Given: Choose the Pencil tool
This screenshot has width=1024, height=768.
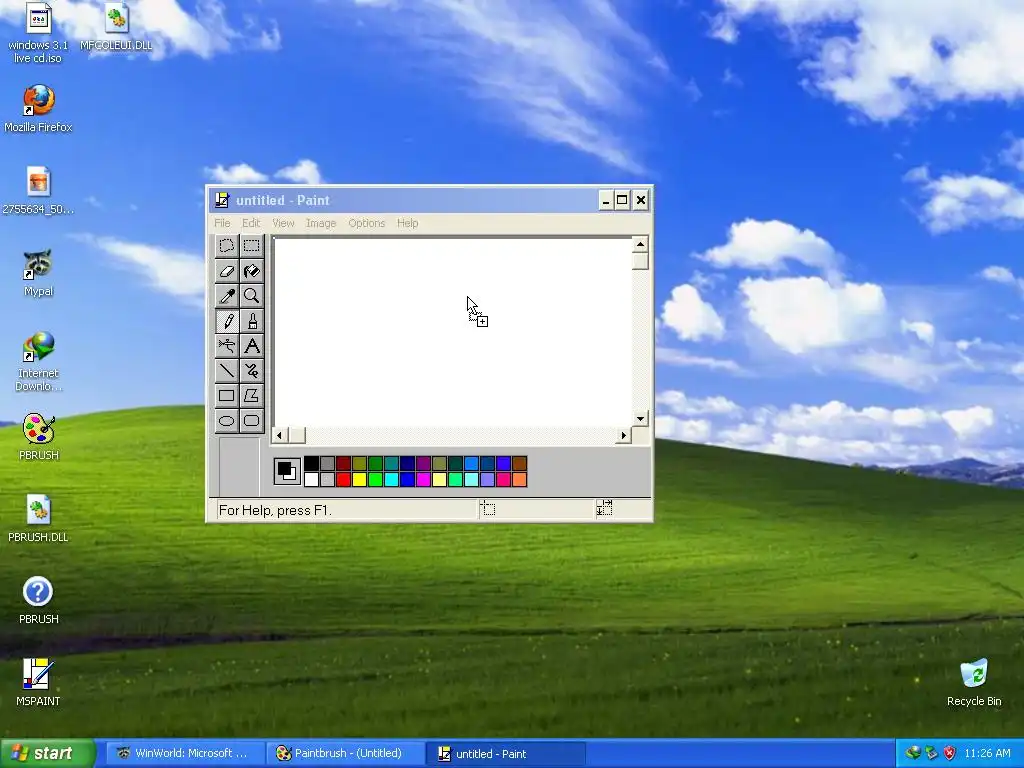Looking at the screenshot, I should (227, 321).
